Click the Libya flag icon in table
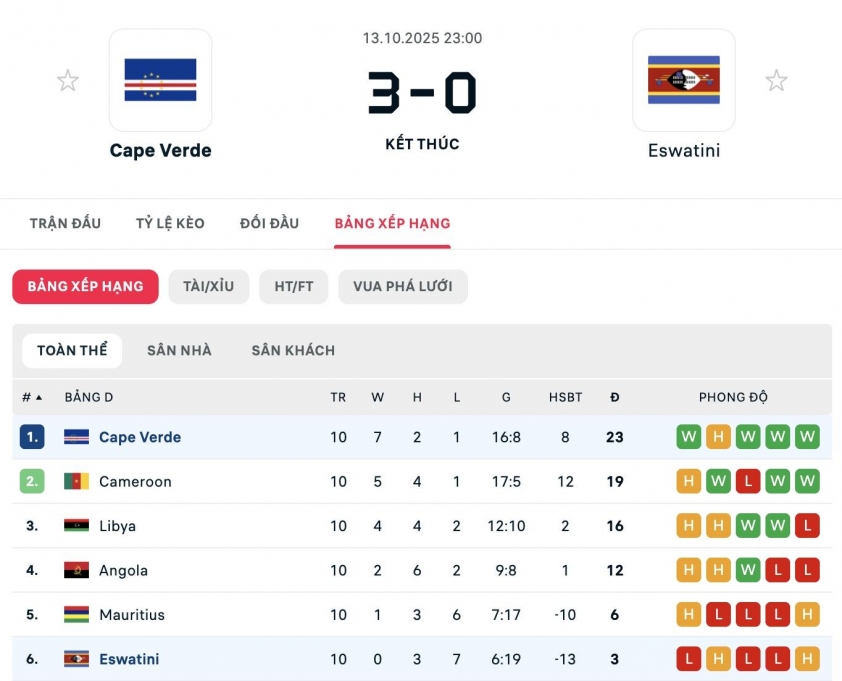The image size is (842, 681). coord(76,526)
